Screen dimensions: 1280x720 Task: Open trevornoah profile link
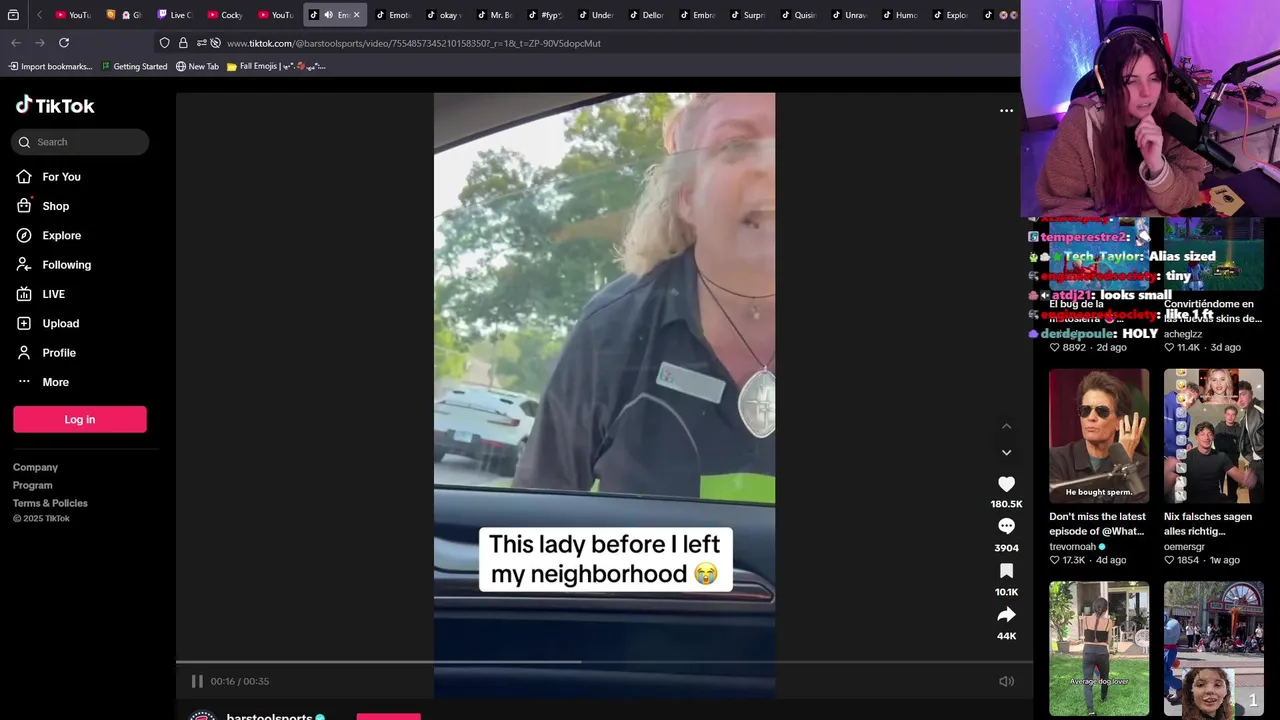click(x=1073, y=547)
